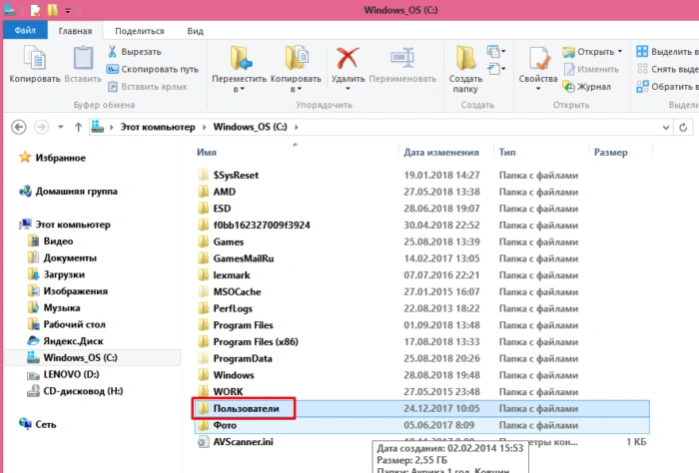This screenshot has width=699, height=473.
Task: Click Выделить все option
Action: [667, 52]
